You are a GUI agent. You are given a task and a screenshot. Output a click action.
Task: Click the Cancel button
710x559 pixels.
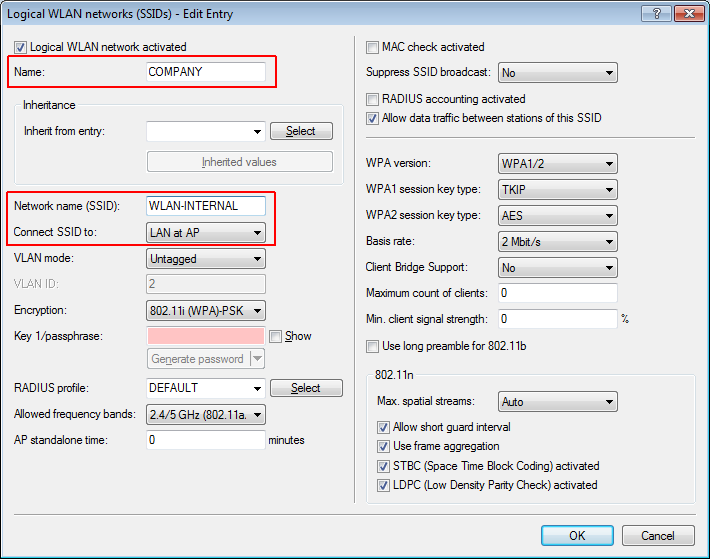point(657,536)
